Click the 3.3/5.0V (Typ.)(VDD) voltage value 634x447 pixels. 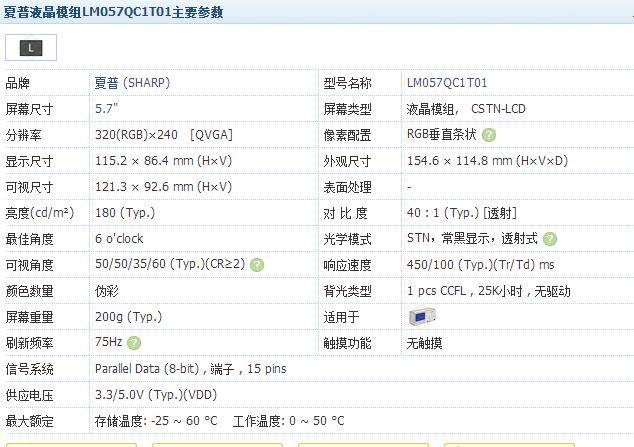156,395
